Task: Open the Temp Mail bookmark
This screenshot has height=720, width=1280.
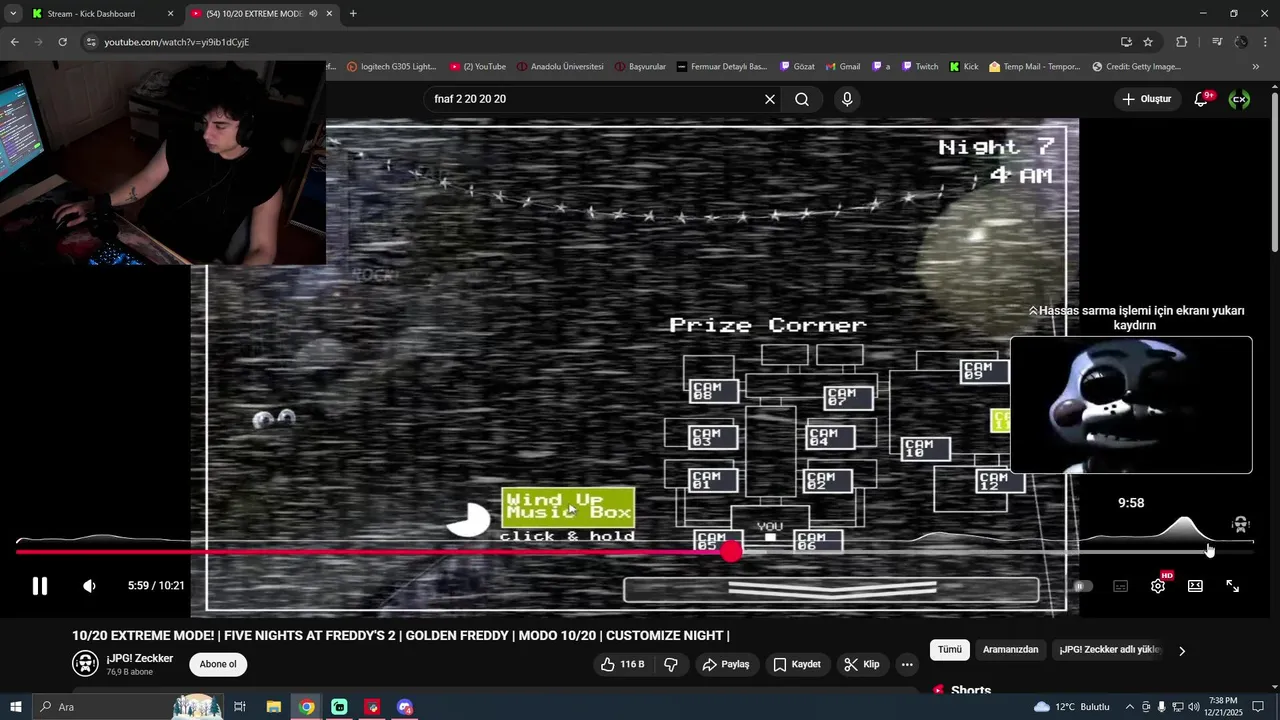Action: (1035, 67)
